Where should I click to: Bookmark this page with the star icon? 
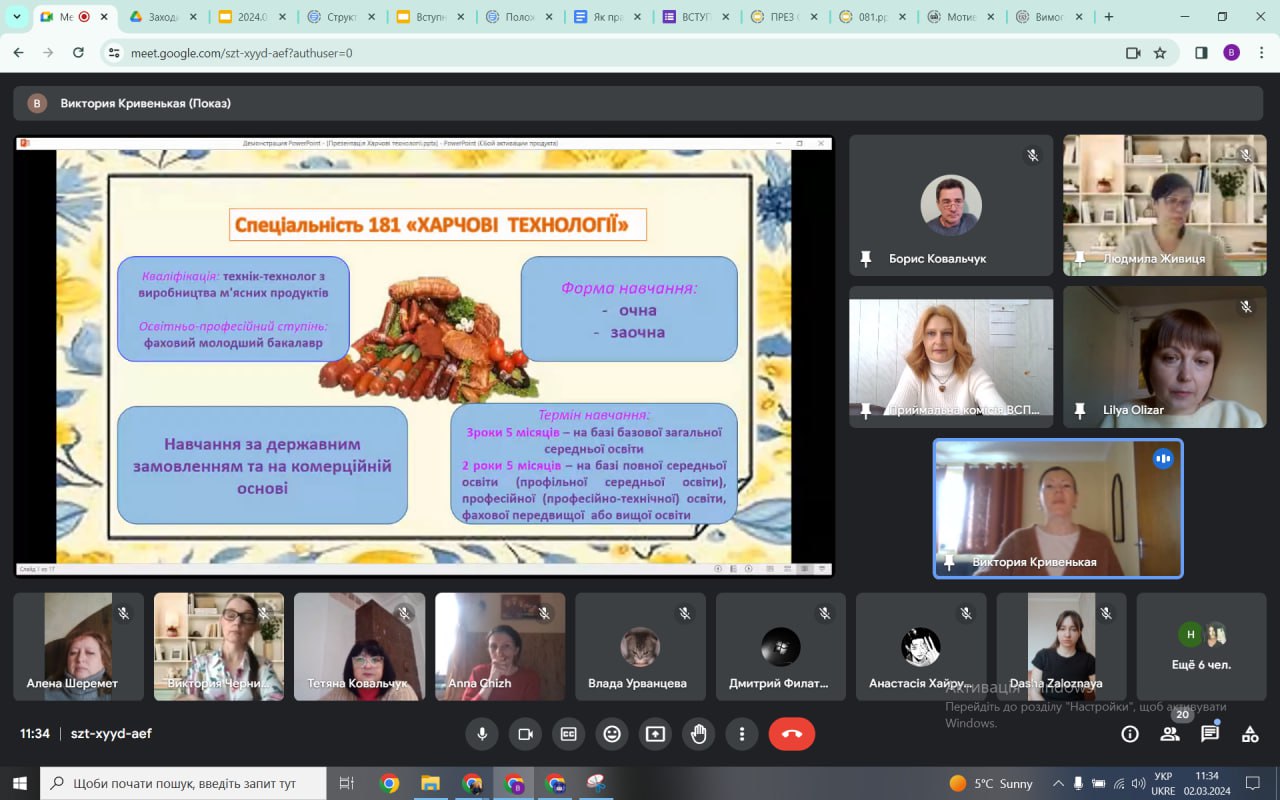click(x=1160, y=53)
